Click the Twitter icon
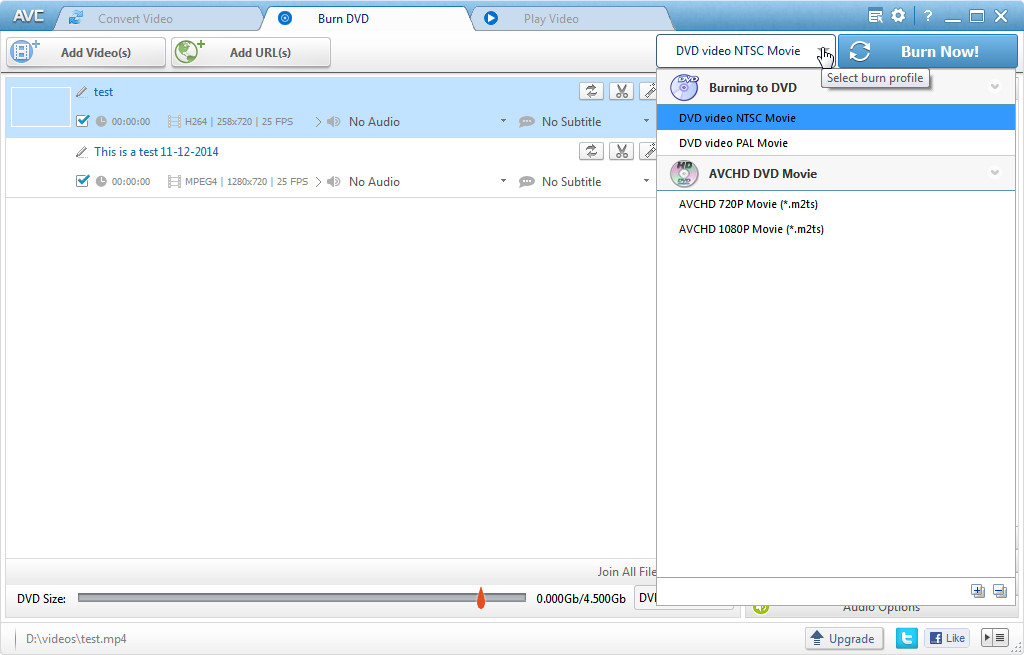This screenshot has height=655, width=1024. (x=906, y=638)
